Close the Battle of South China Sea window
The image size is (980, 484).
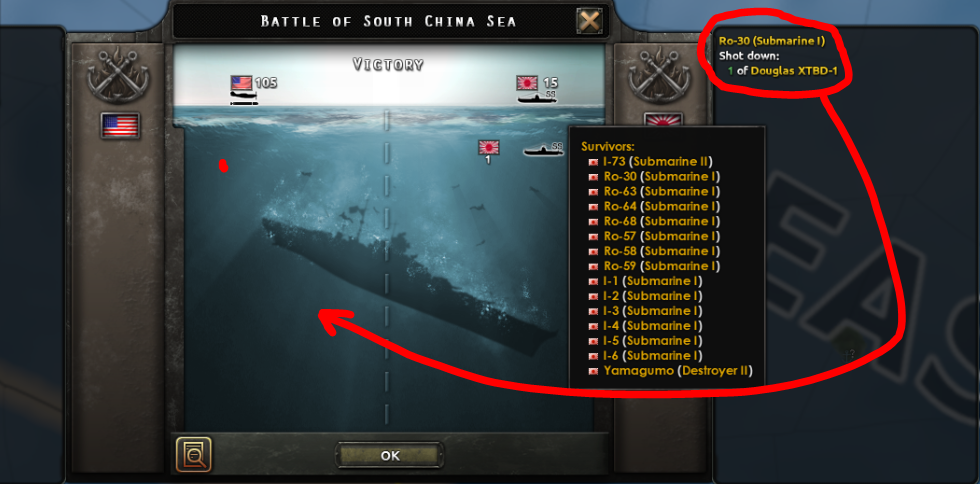click(589, 21)
